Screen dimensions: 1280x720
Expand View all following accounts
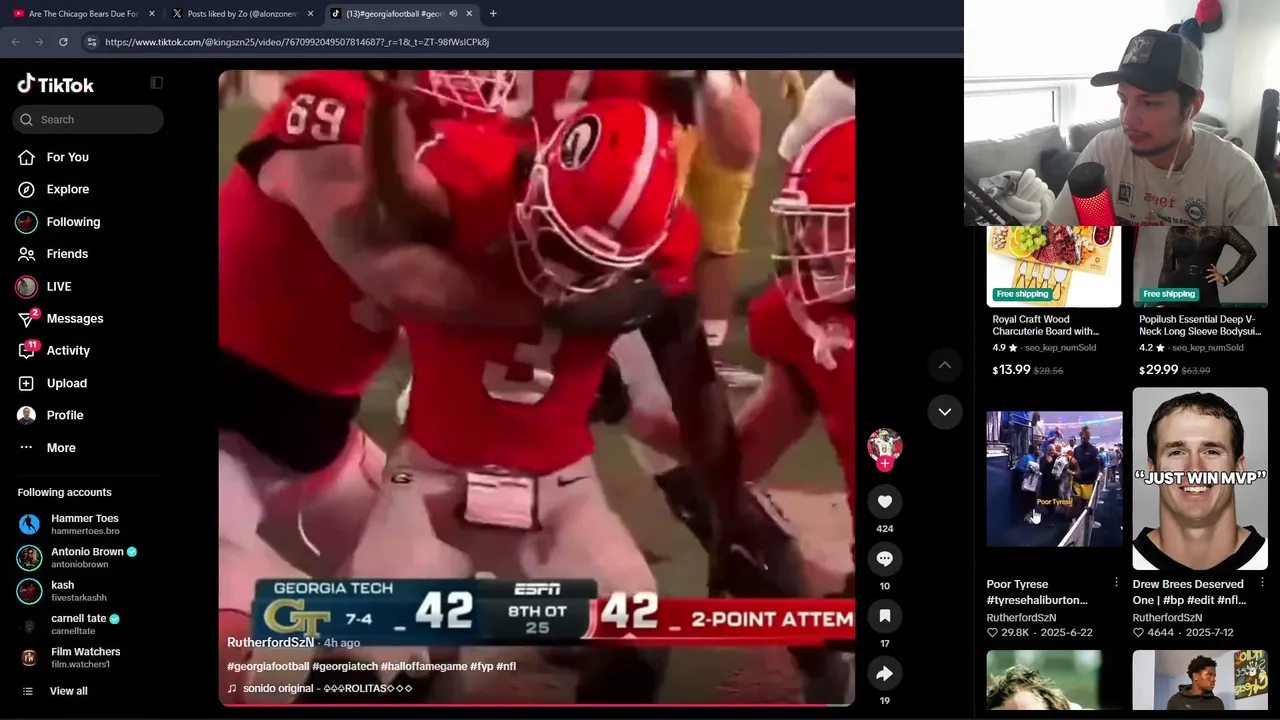pyautogui.click(x=68, y=691)
